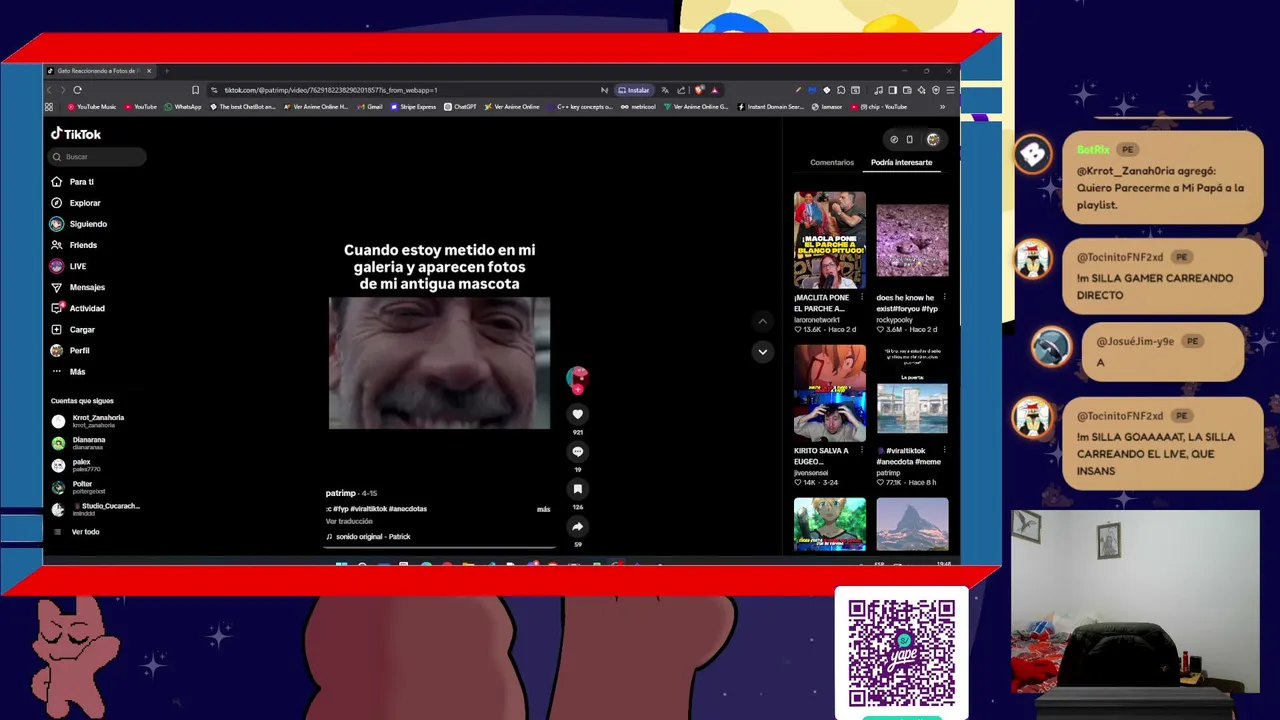Open the video comments bubble icon
The width and height of the screenshot is (1280, 720).
(577, 451)
